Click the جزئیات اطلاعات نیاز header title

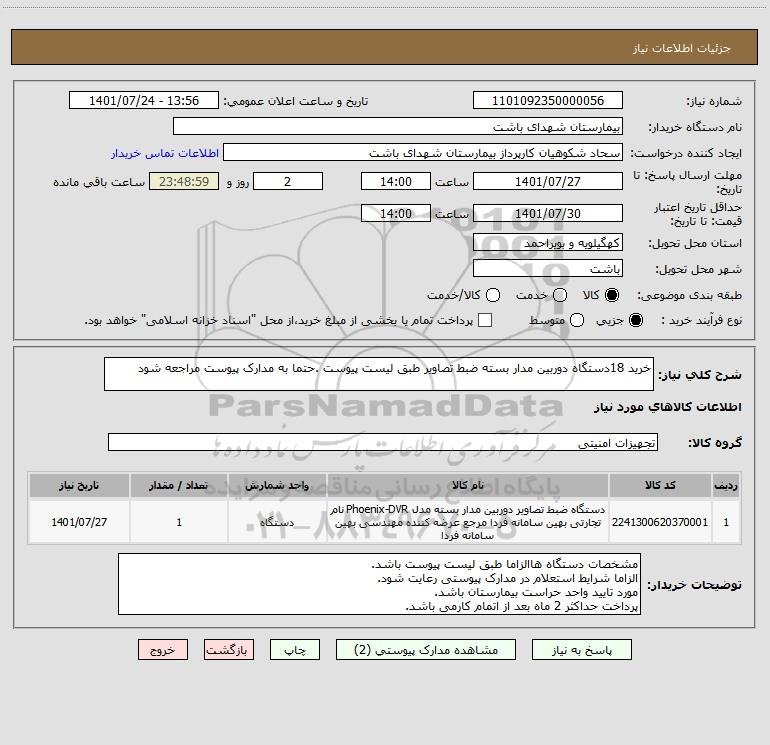tap(681, 48)
